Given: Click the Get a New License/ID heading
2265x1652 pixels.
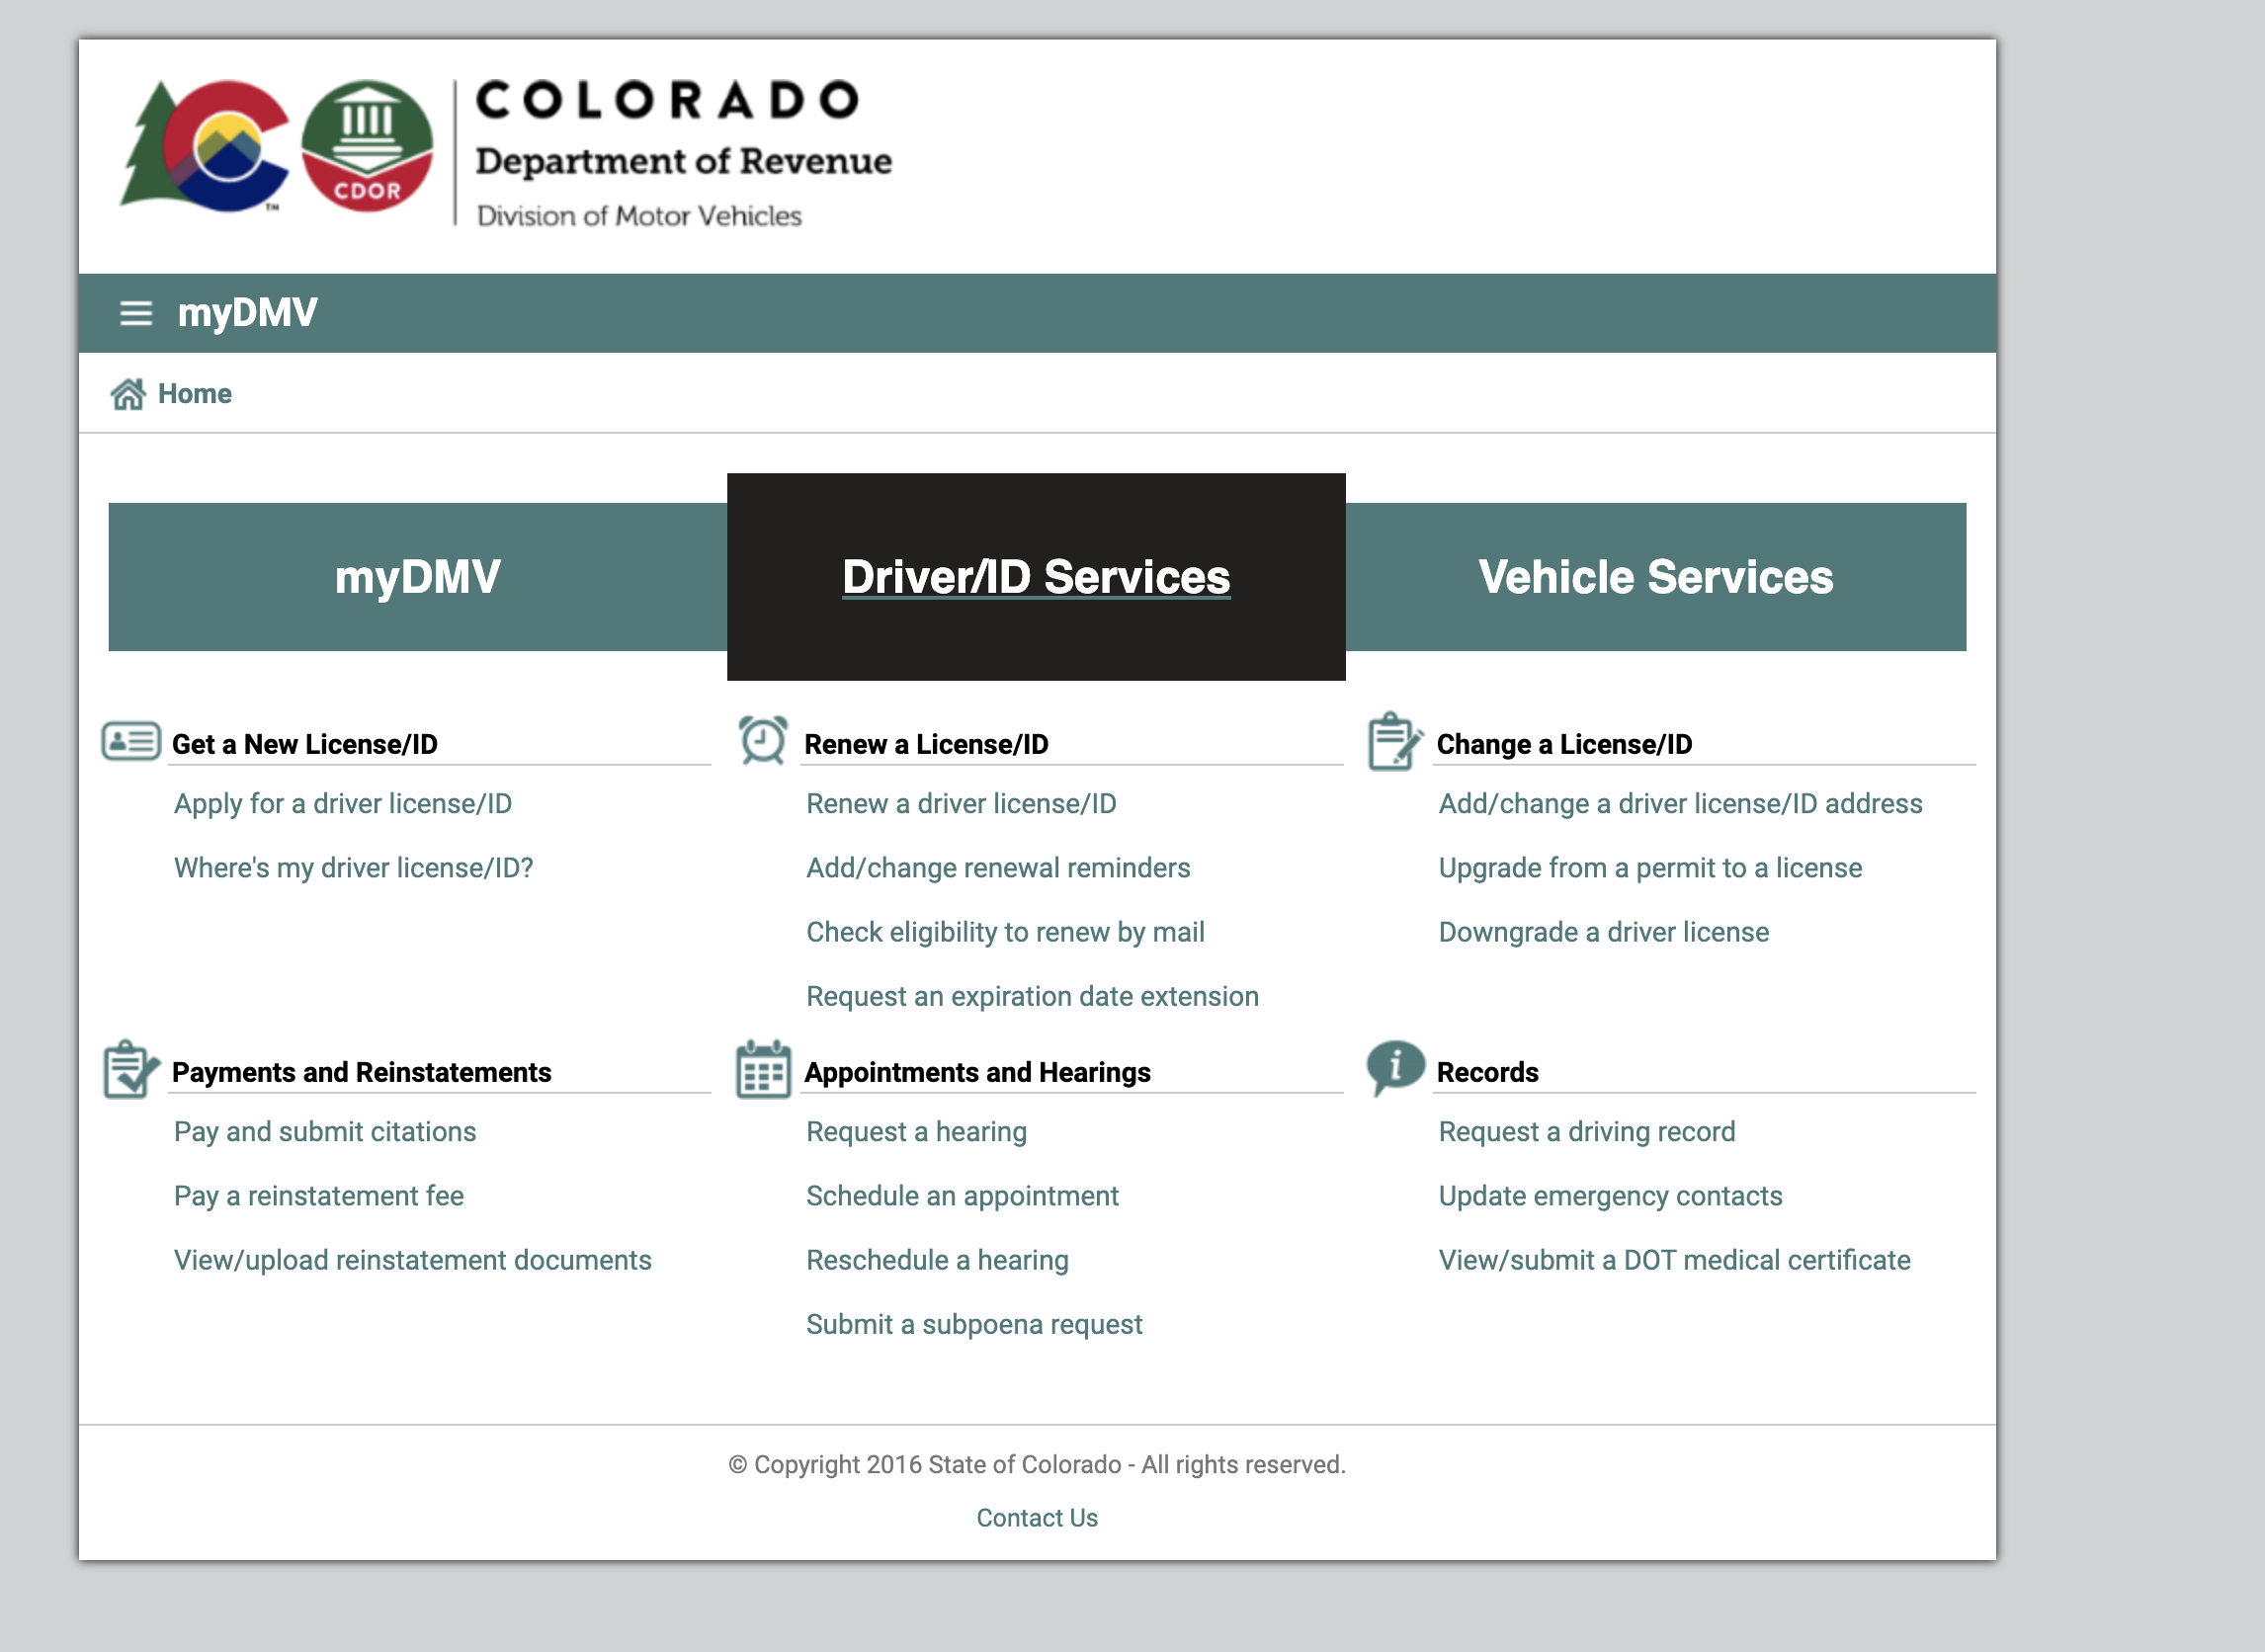Looking at the screenshot, I should pos(305,744).
